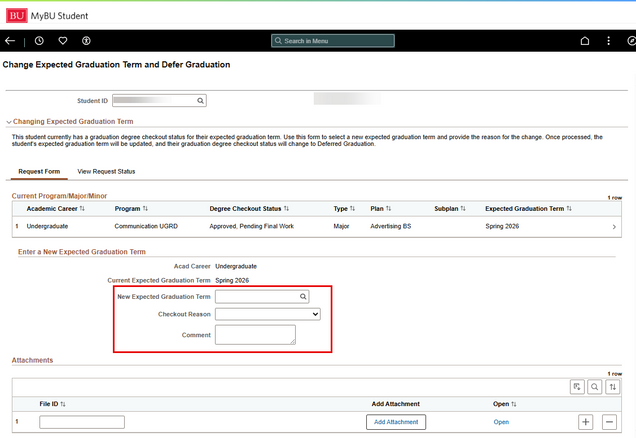The height and width of the screenshot is (438, 636).
Task: Open the compass navigator icon
Action: pos(632,41)
